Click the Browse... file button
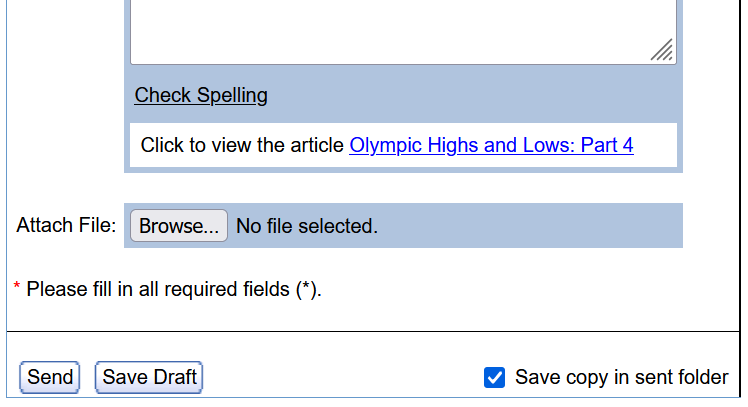Image resolution: width=748 pixels, height=407 pixels. coord(179,226)
